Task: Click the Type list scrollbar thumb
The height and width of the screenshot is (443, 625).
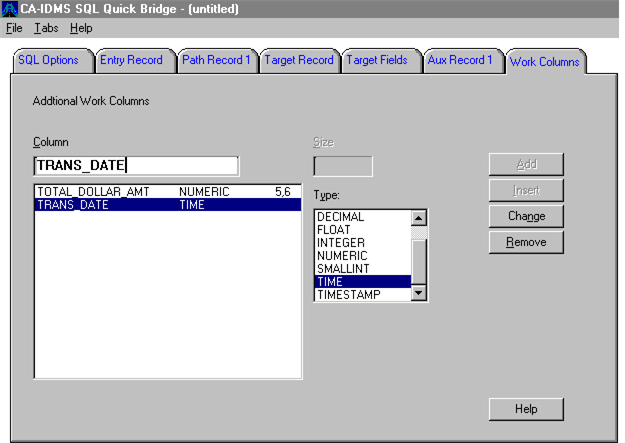Action: tap(419, 262)
